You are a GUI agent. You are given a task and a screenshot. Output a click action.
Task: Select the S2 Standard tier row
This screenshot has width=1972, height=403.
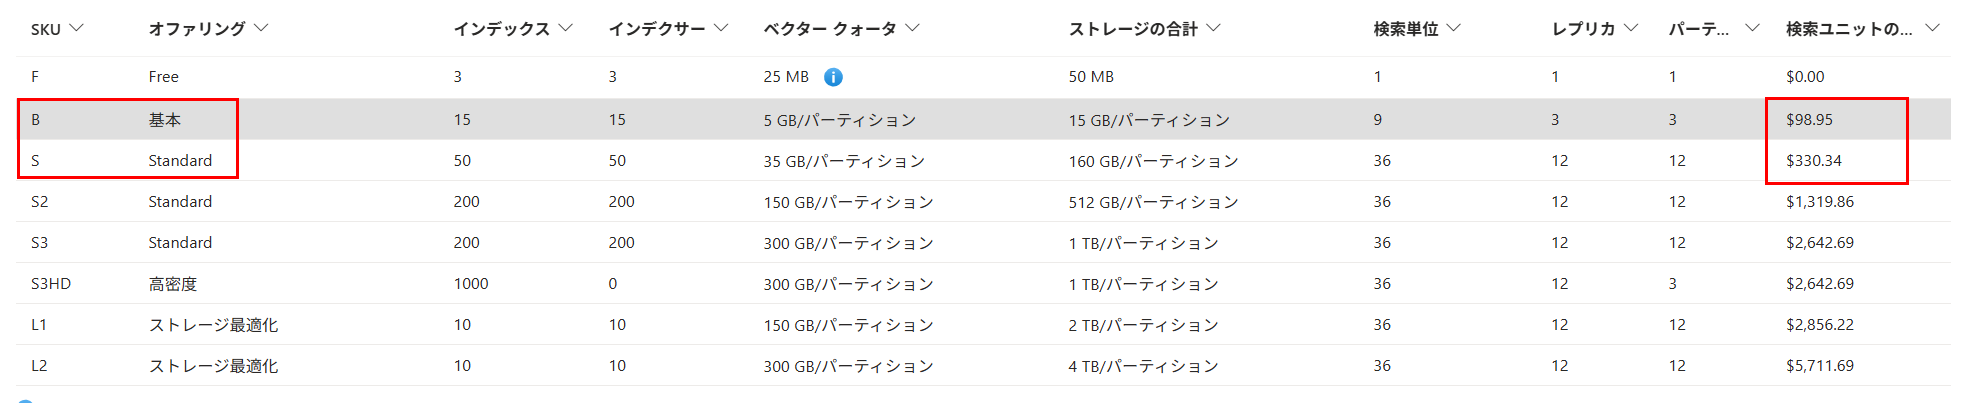tap(983, 201)
